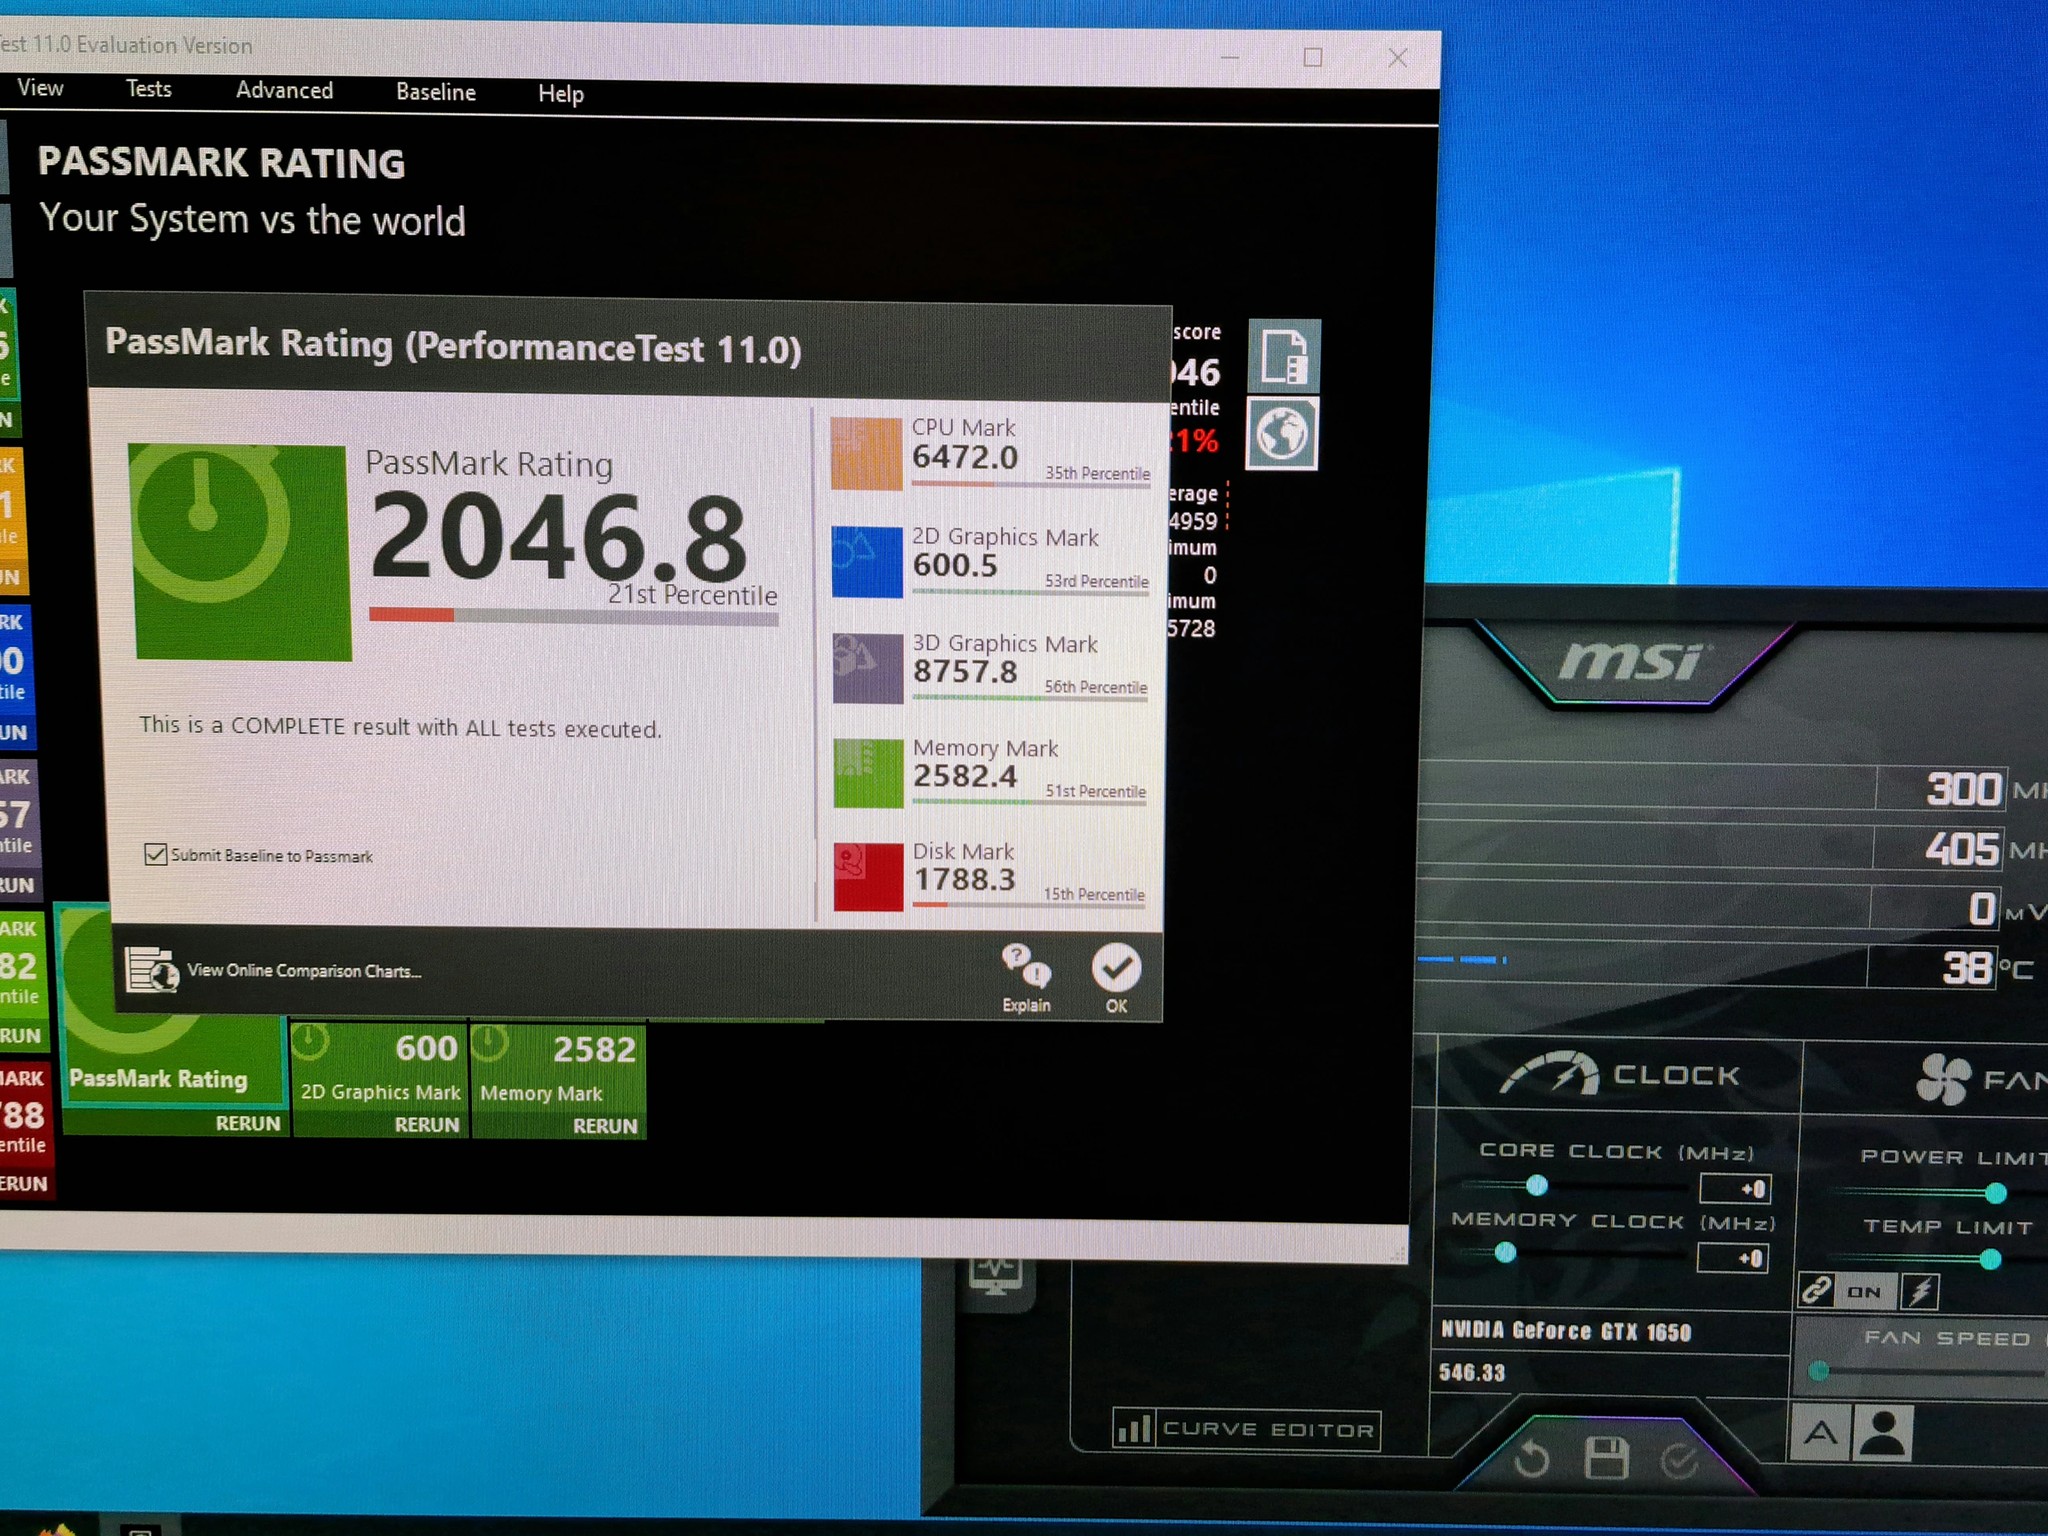Click the orange CPU Mark icon
This screenshot has width=2048, height=1536.
coord(866,453)
